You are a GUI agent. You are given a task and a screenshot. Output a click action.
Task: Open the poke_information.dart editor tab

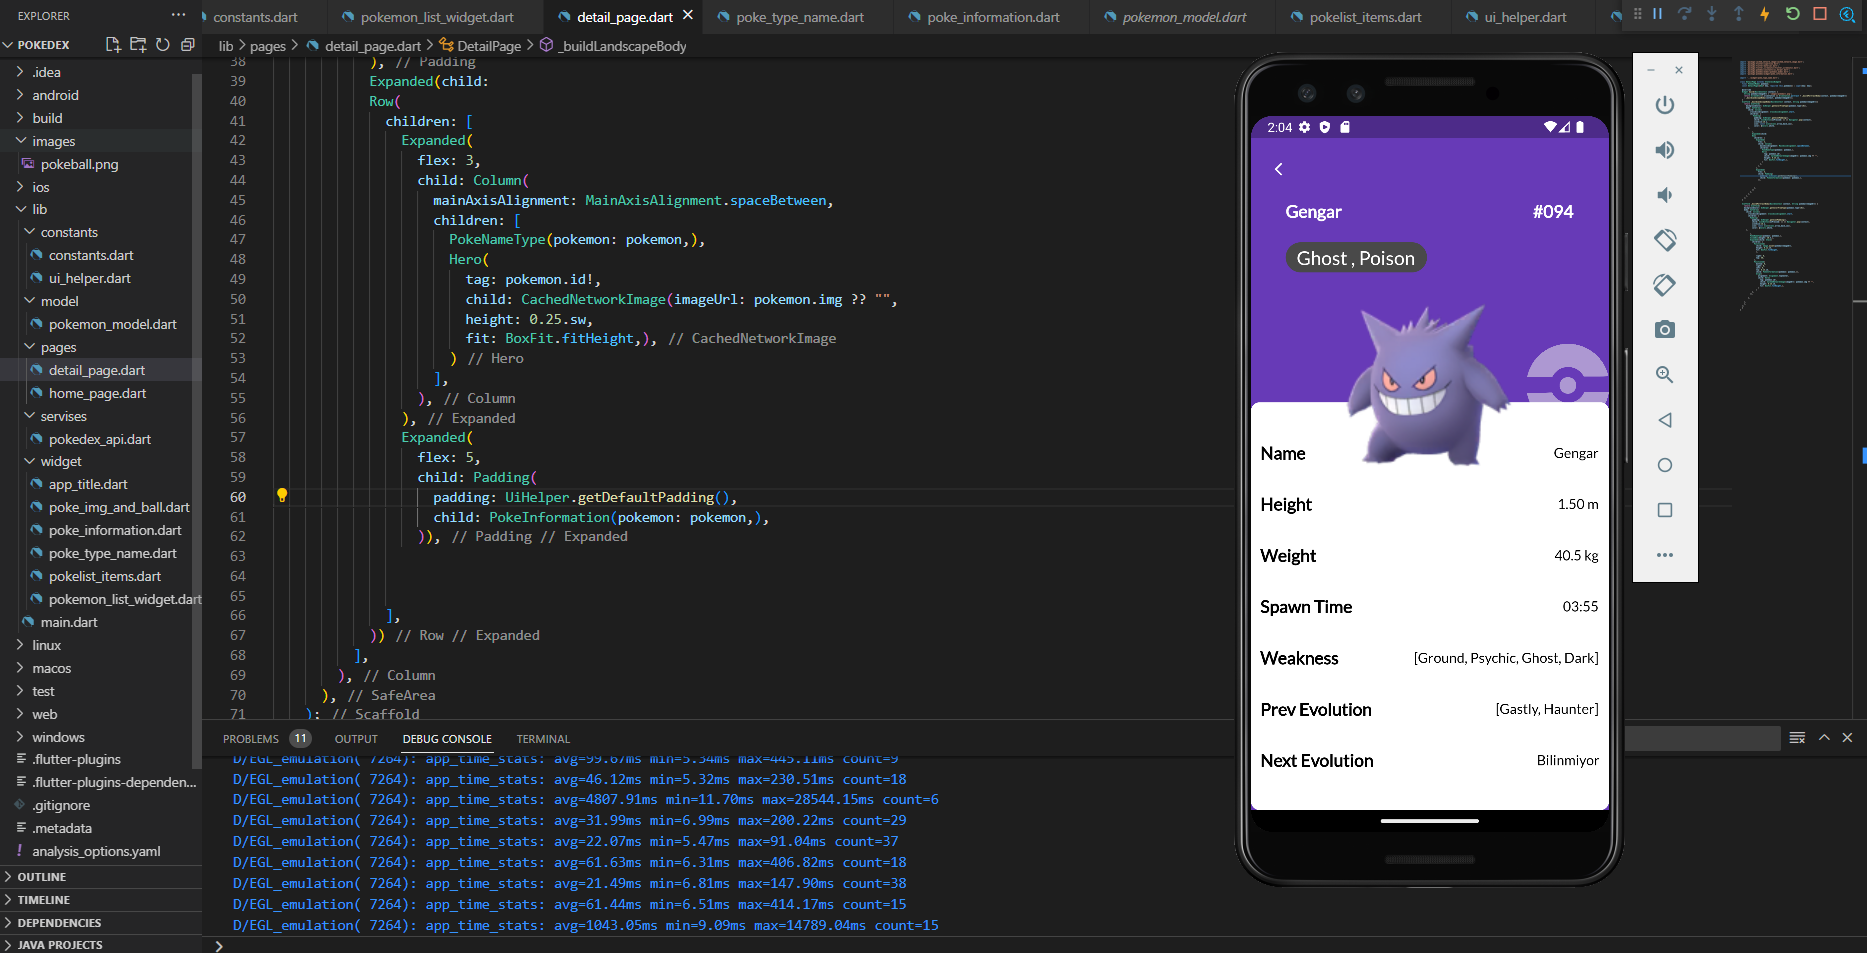click(x=993, y=17)
